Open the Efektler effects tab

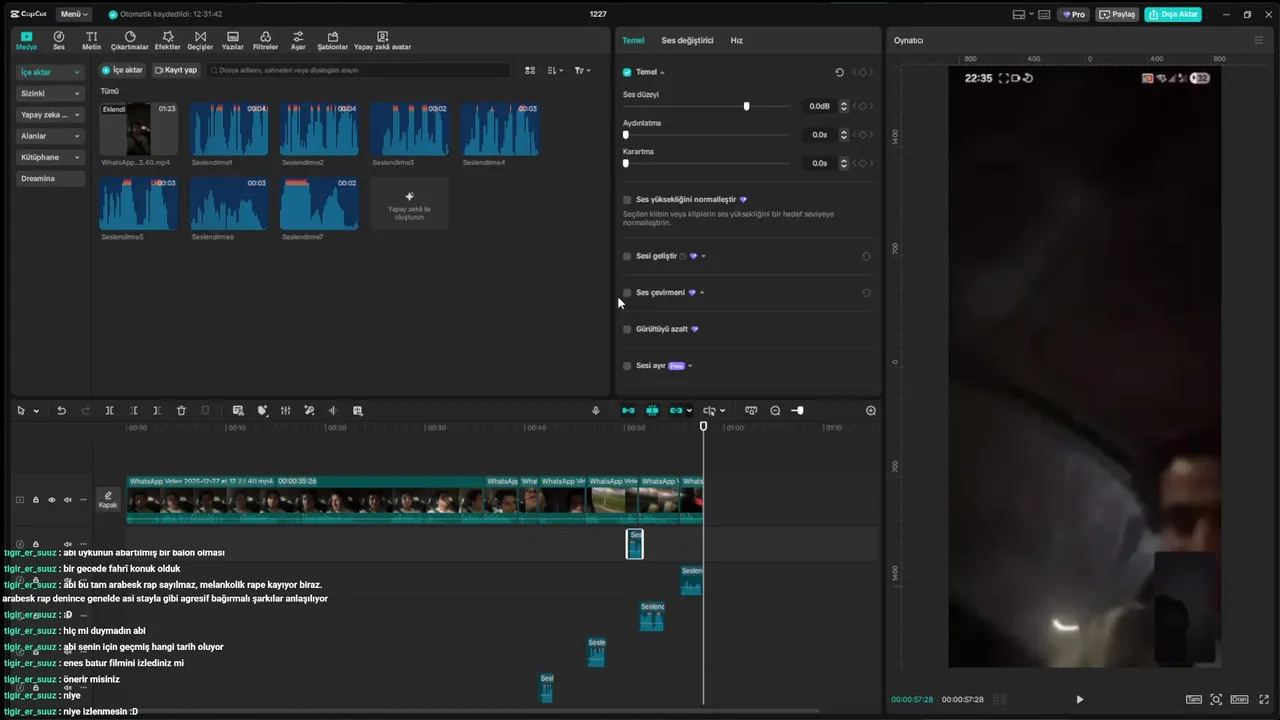point(167,40)
